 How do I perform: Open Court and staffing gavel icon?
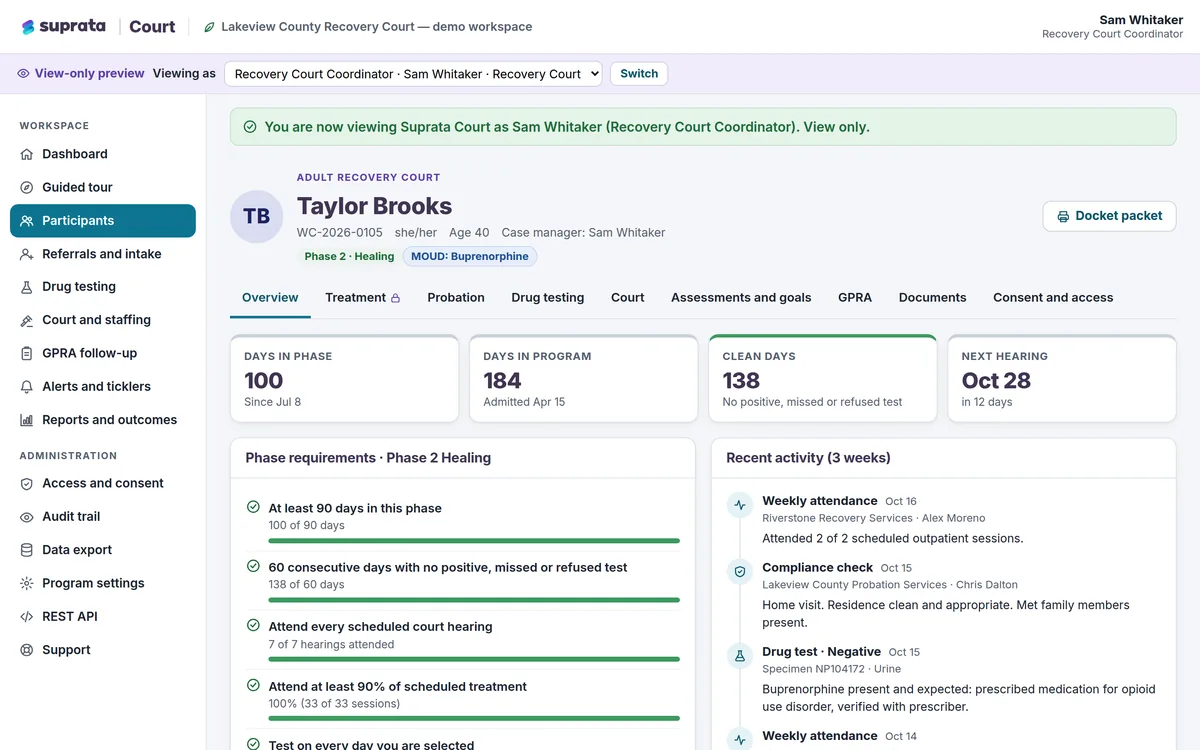click(x=27, y=320)
